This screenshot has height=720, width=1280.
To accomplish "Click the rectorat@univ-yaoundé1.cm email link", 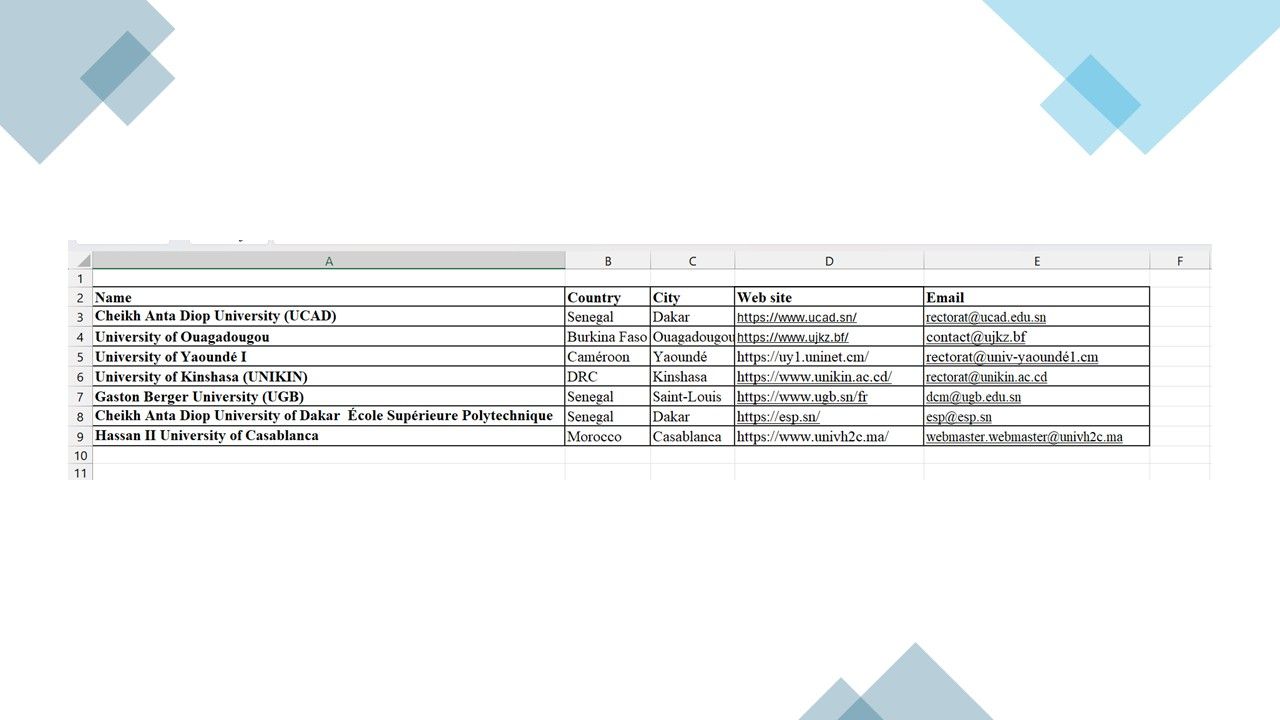I will click(x=1012, y=358).
